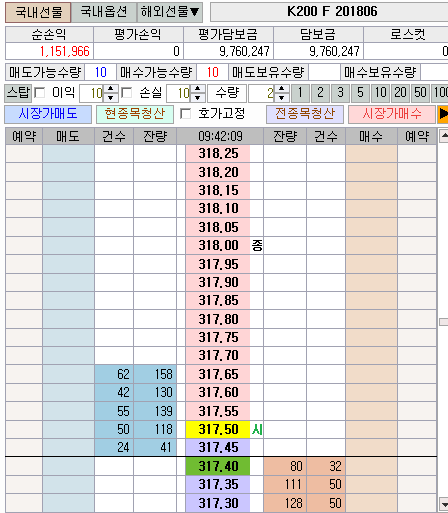The height and width of the screenshot is (513, 448).
Task: Click the 시장가매도 button
Action: [x=48, y=114]
